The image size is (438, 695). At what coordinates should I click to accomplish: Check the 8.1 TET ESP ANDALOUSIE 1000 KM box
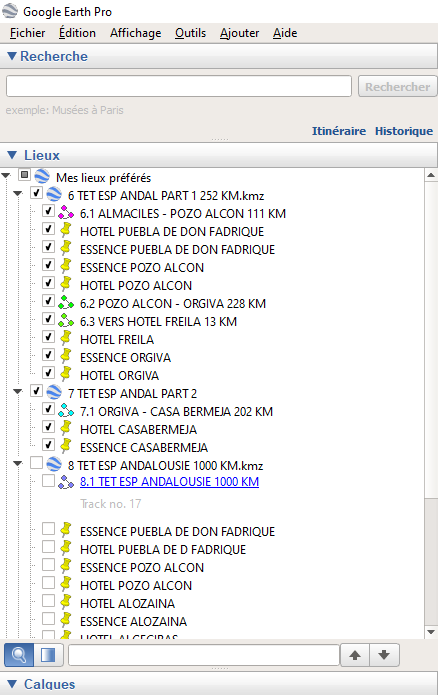click(48, 480)
